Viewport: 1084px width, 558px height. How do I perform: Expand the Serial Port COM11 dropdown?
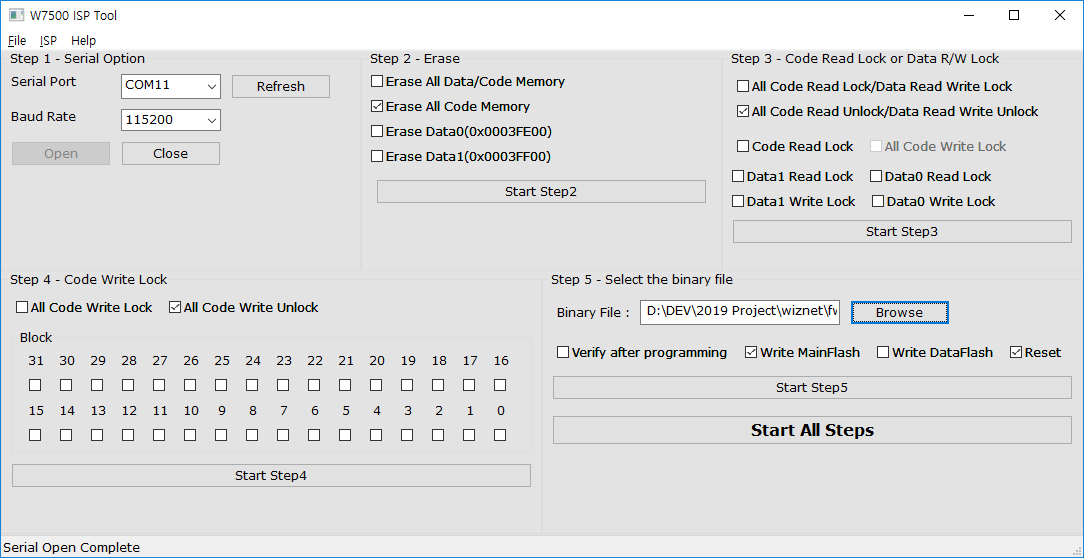(x=211, y=86)
